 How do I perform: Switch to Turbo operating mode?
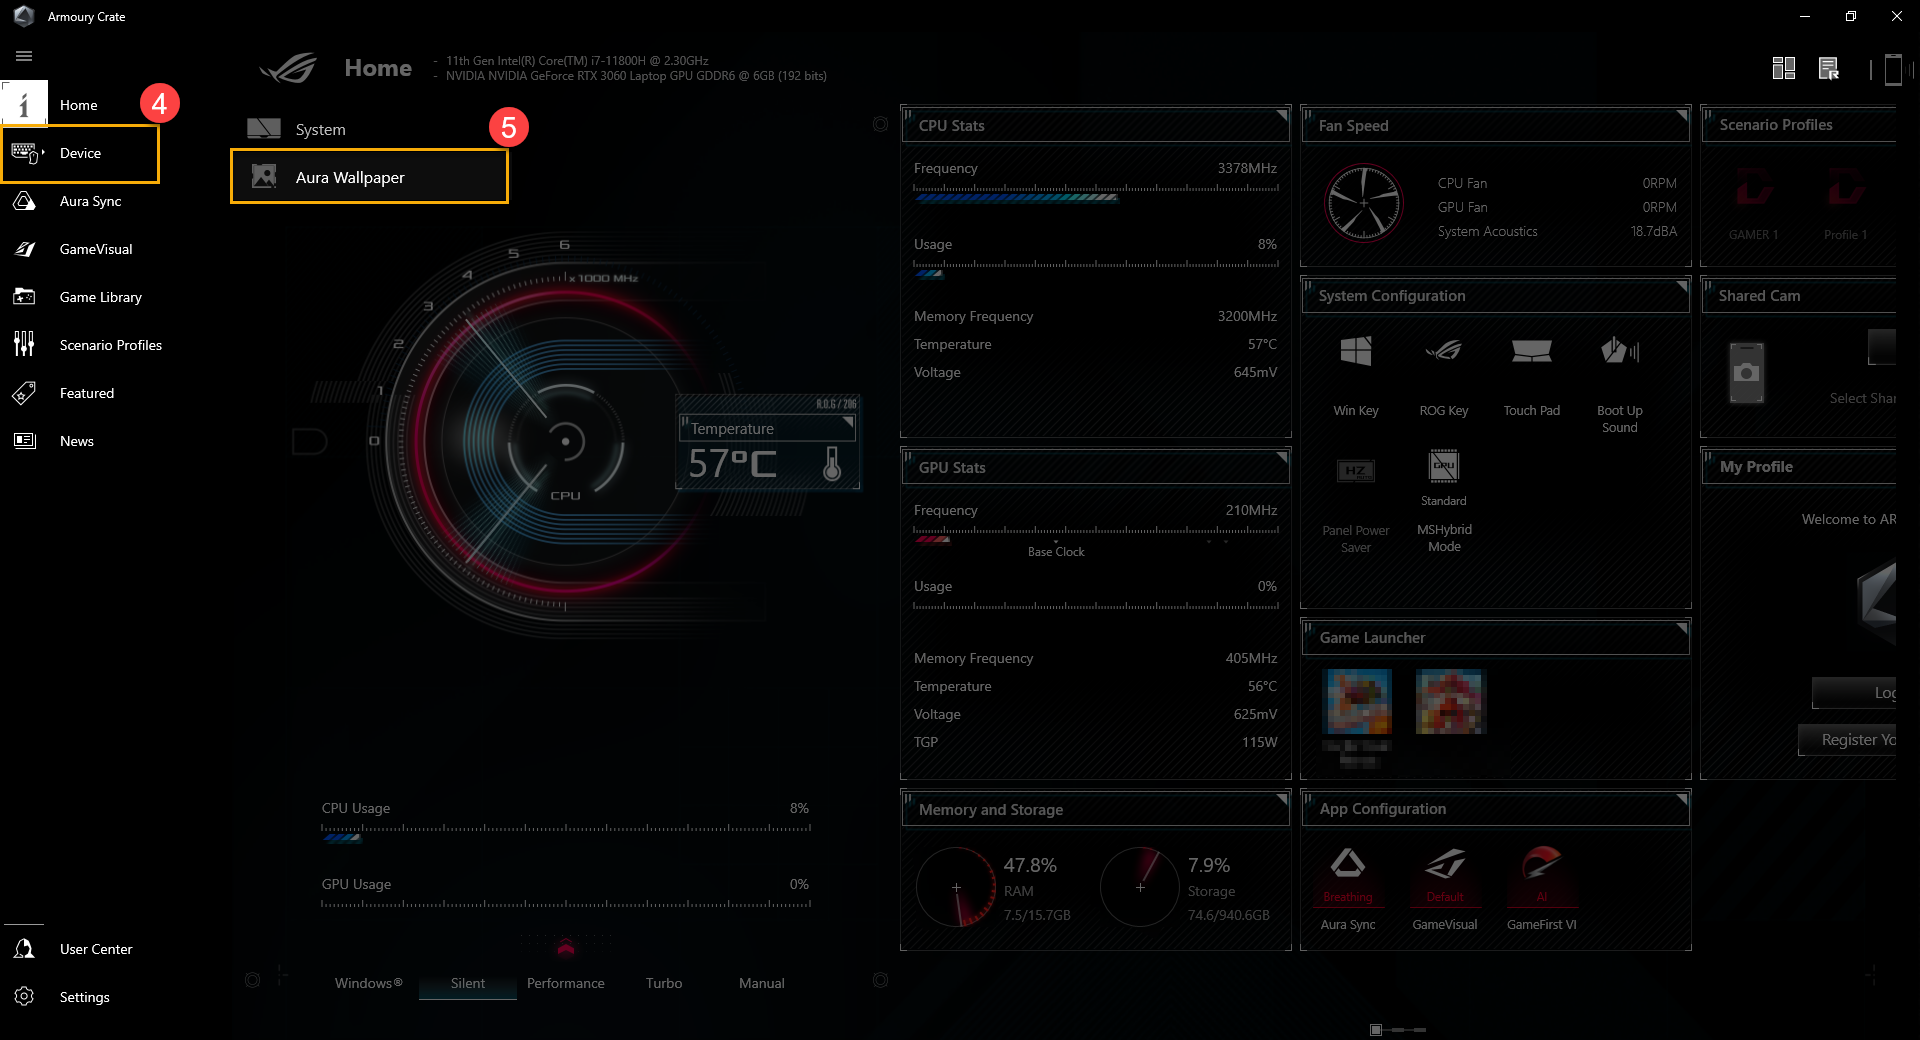click(x=663, y=983)
